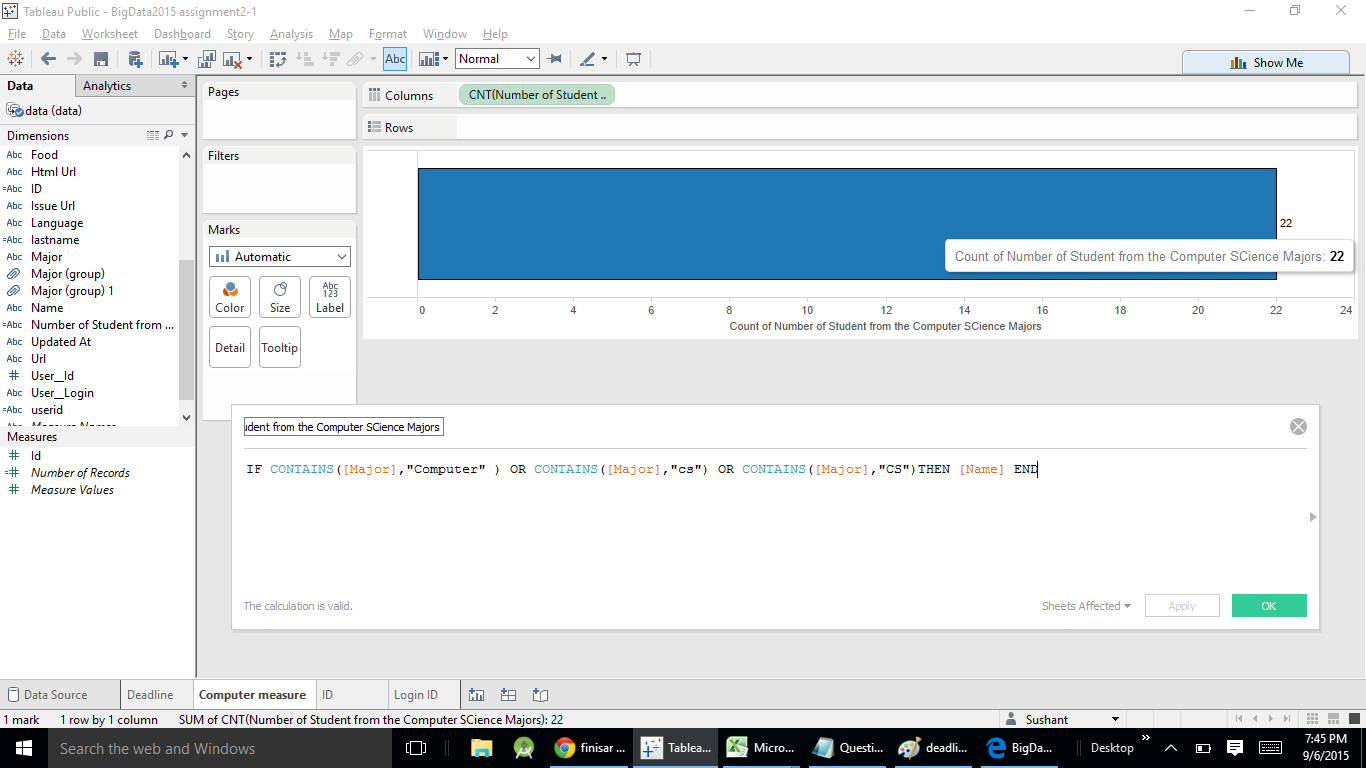Add new data source cylinder icon
Image resolution: width=1366 pixels, height=768 pixels.
[134, 59]
